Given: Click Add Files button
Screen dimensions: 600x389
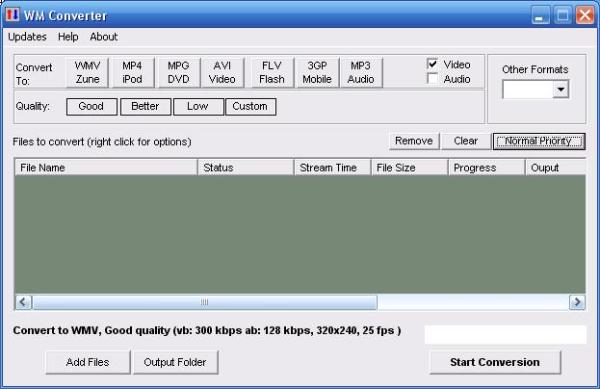Looking at the screenshot, I should tap(88, 362).
